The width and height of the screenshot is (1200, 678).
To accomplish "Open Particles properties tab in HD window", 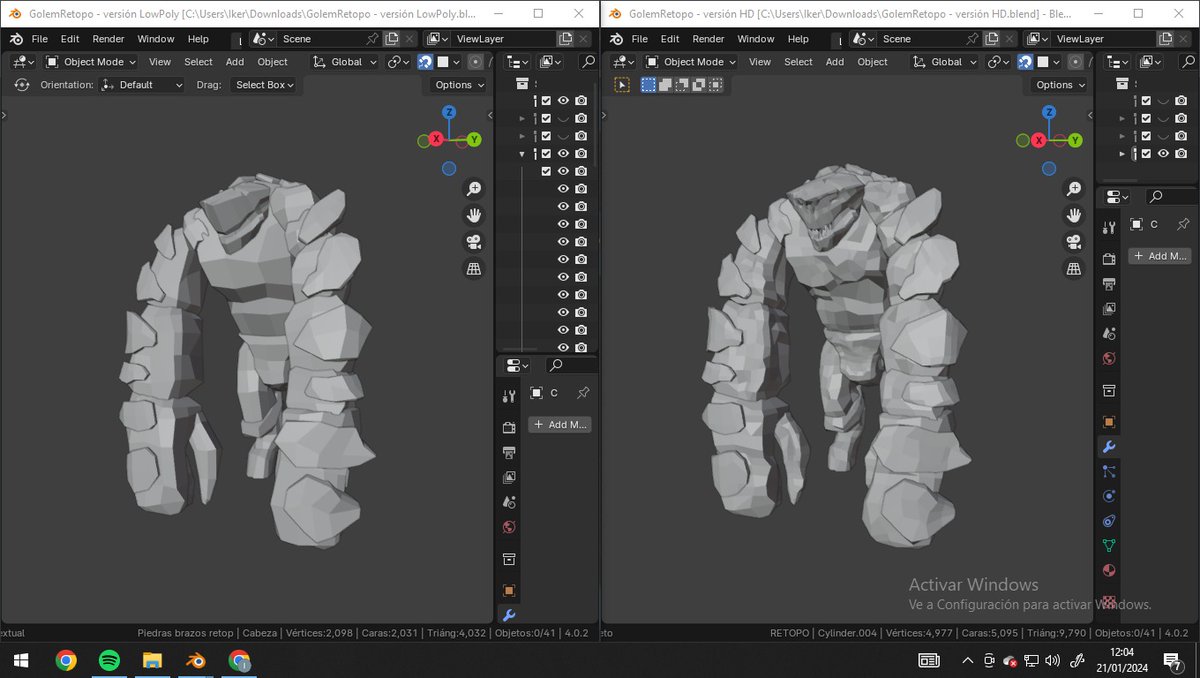I will (x=1108, y=471).
